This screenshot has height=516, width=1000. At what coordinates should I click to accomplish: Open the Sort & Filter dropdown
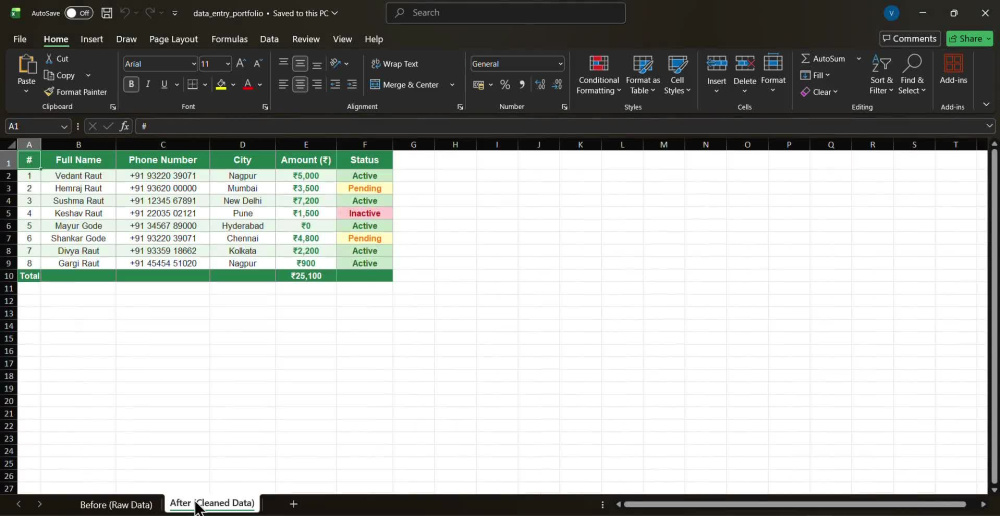[x=881, y=75]
